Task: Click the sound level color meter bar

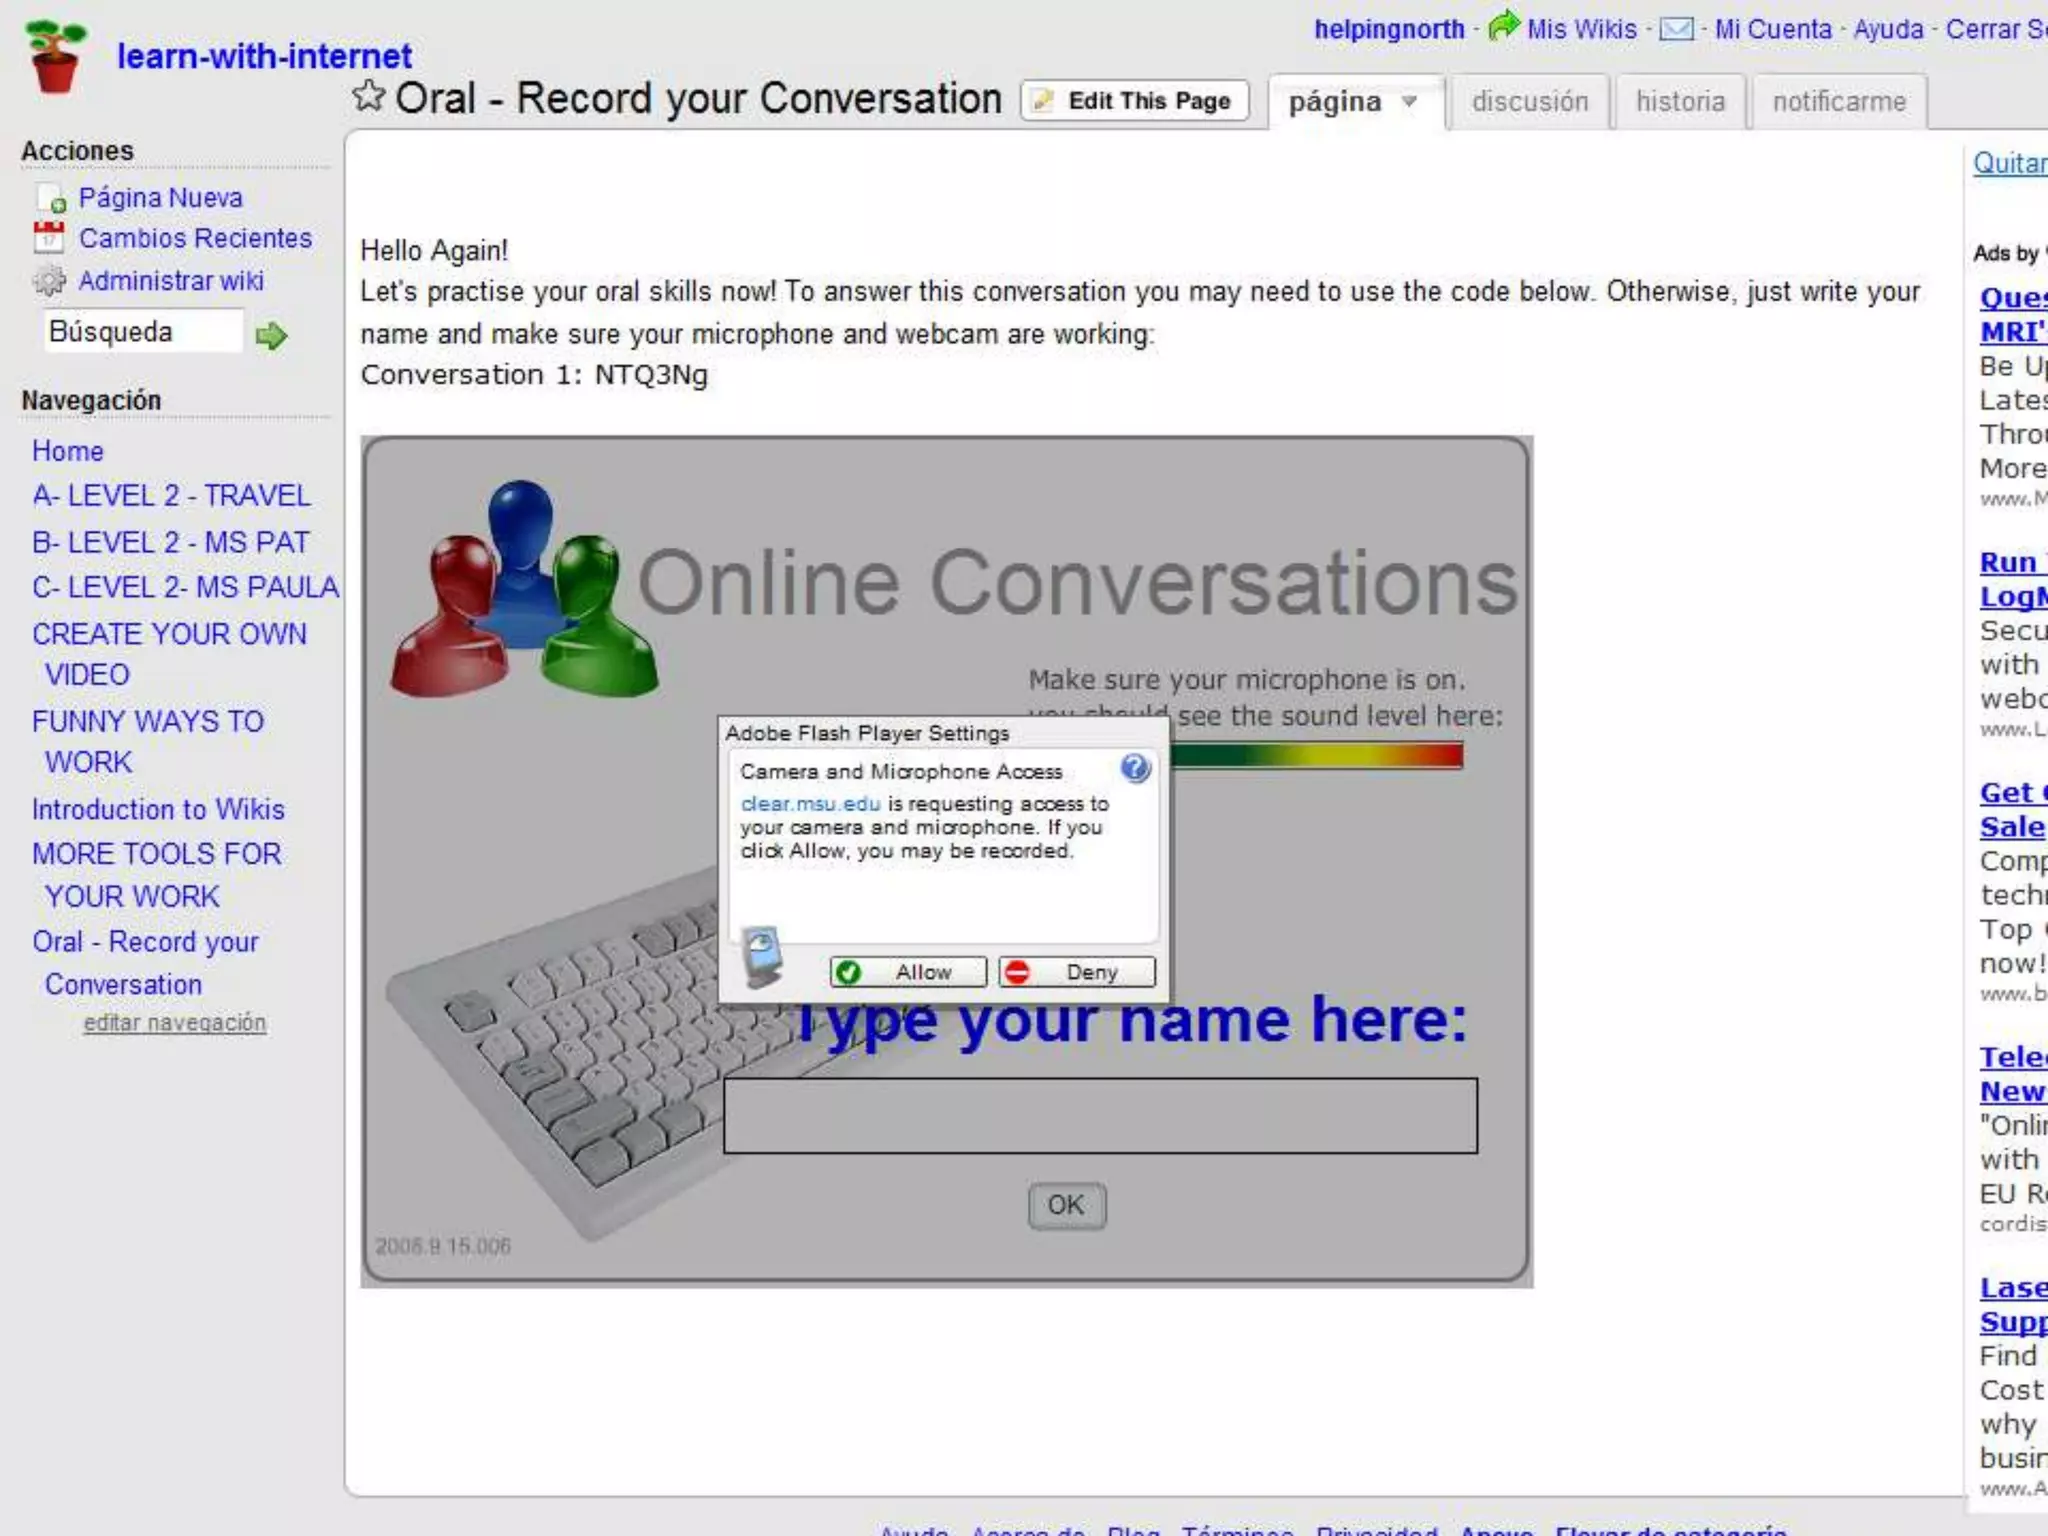Action: click(x=1316, y=755)
